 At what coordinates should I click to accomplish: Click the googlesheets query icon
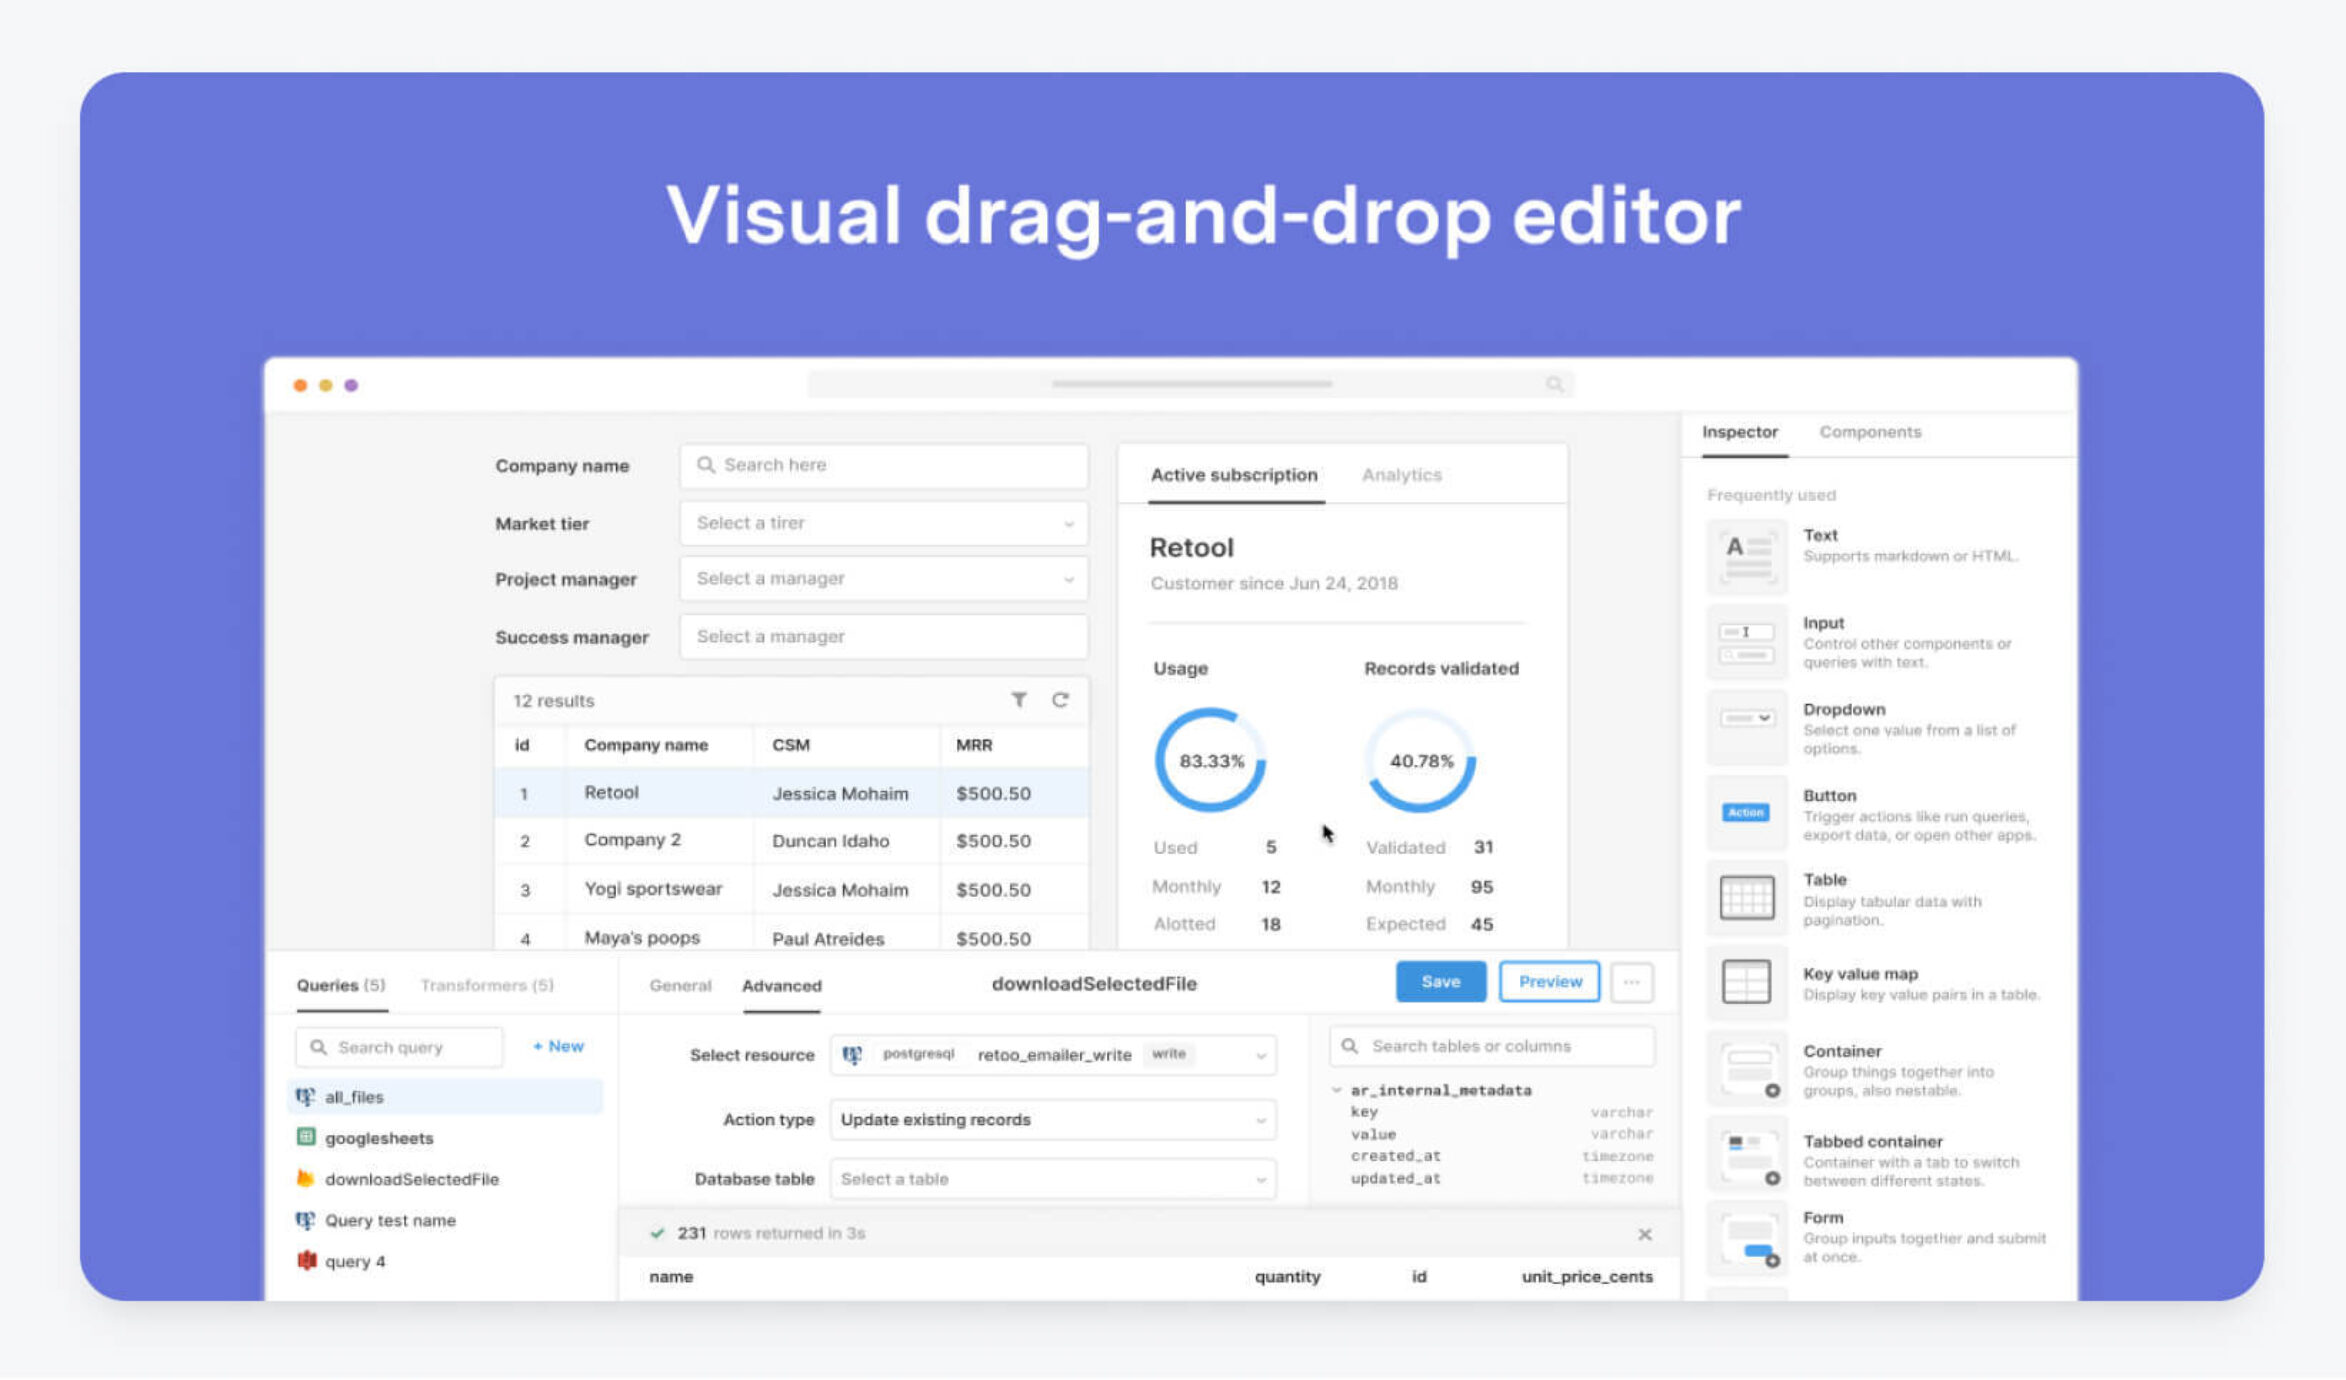click(x=306, y=1137)
